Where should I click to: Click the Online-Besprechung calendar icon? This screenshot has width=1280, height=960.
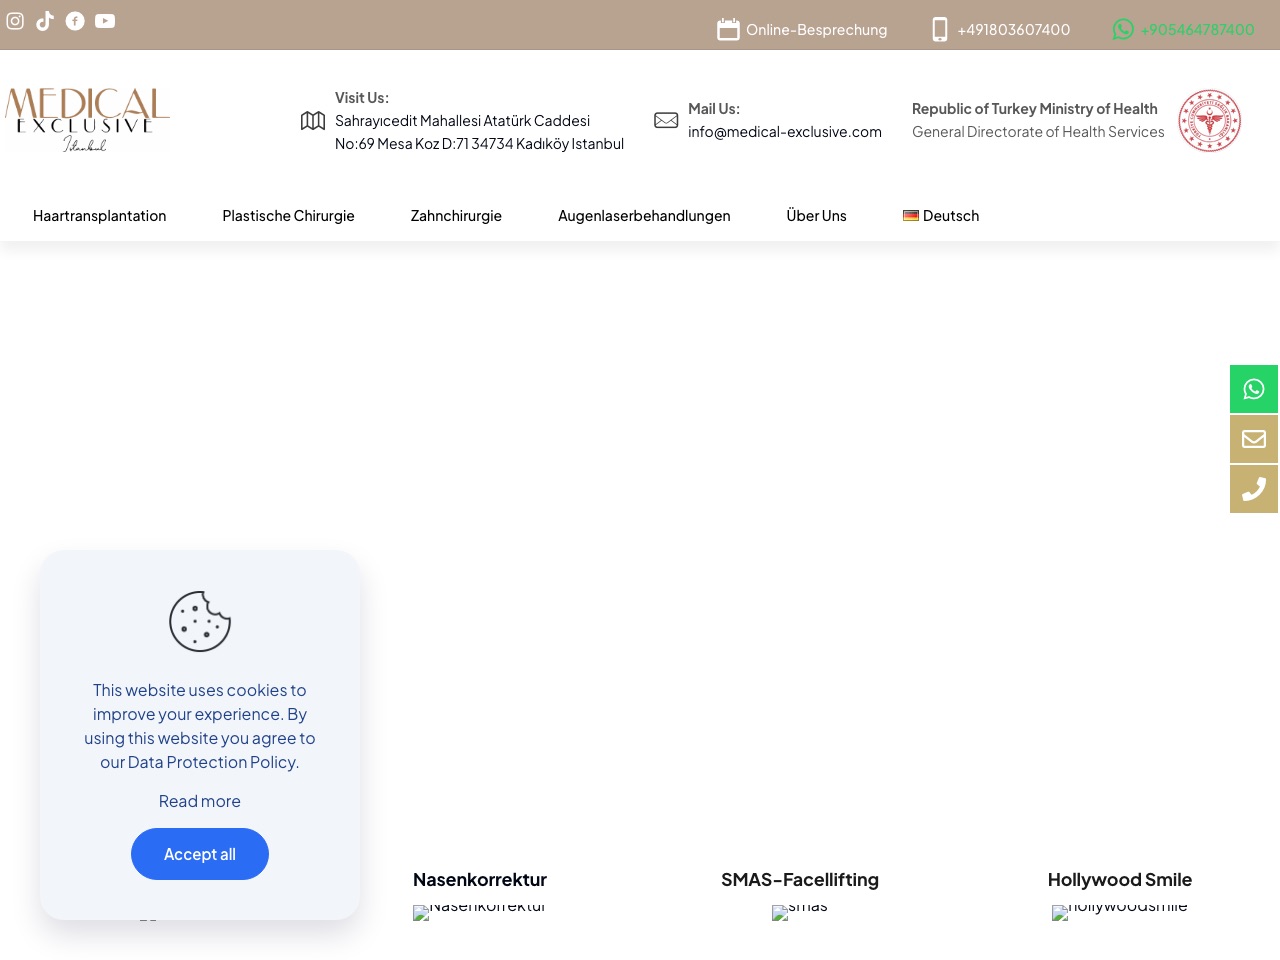pyautogui.click(x=728, y=30)
